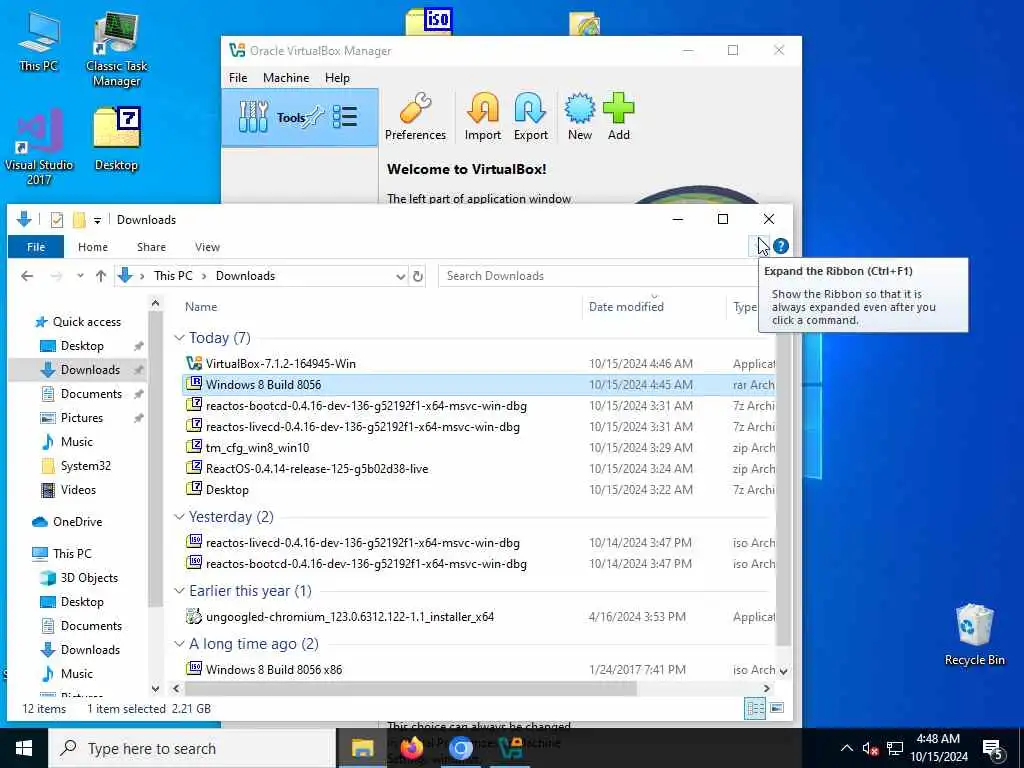
Task: Select 3D Objects under This PC
Action: point(89,578)
